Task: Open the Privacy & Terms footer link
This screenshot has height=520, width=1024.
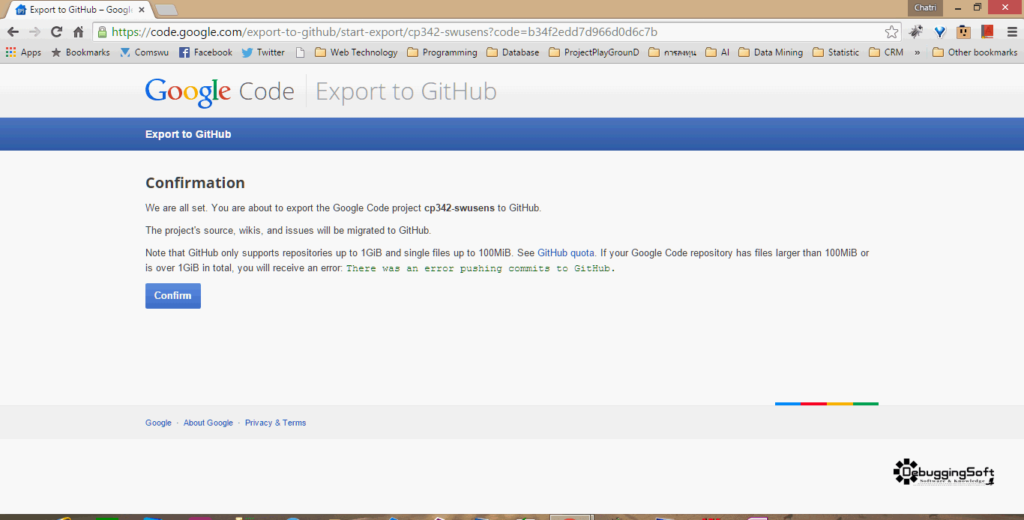Action: [275, 423]
